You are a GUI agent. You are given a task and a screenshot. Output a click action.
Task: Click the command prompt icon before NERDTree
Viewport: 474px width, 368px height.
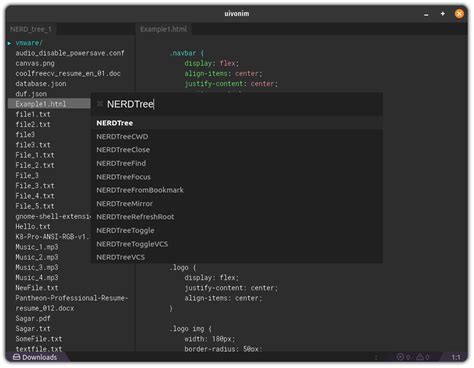100,104
